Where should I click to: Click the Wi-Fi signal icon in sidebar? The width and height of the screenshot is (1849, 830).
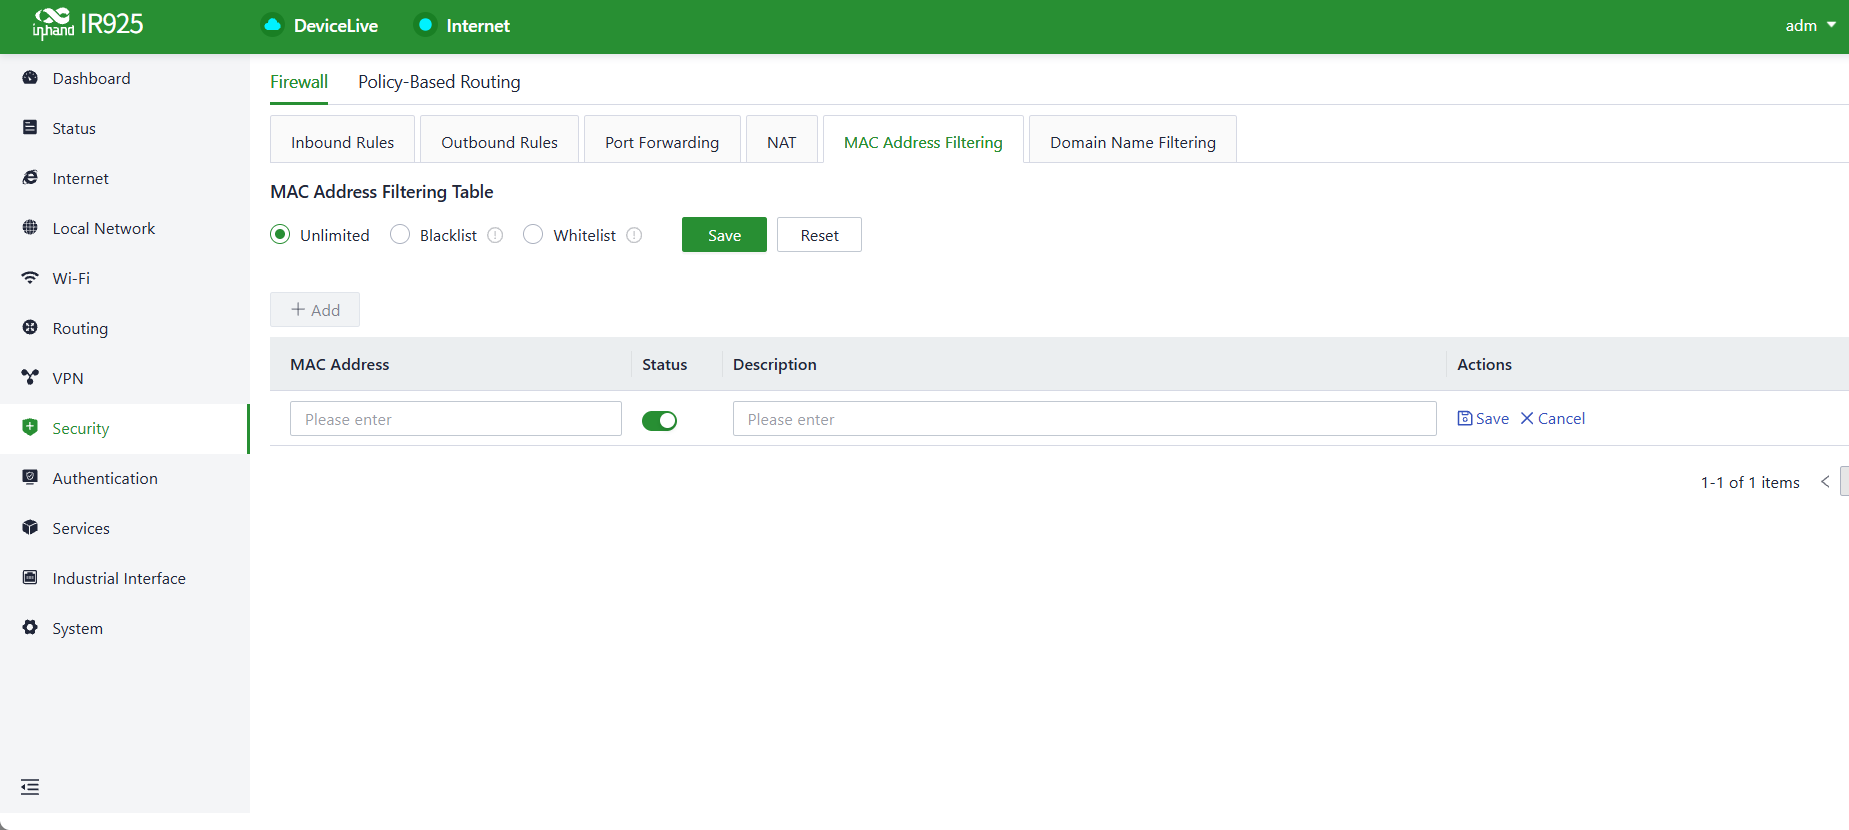click(x=30, y=278)
